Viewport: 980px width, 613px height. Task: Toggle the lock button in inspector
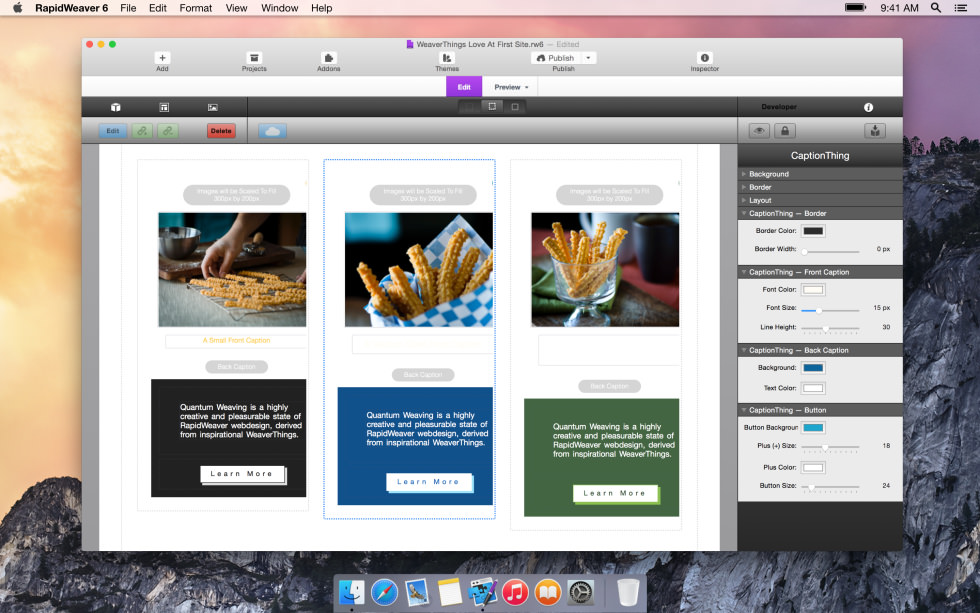785,131
